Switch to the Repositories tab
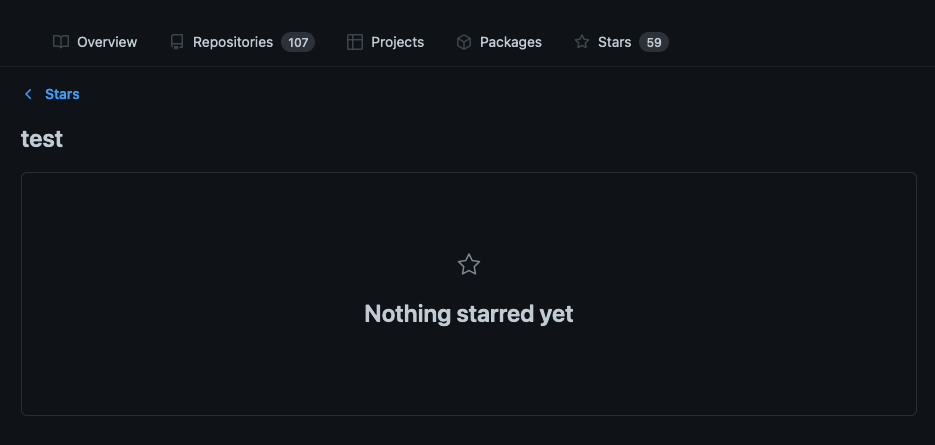 pyautogui.click(x=233, y=42)
